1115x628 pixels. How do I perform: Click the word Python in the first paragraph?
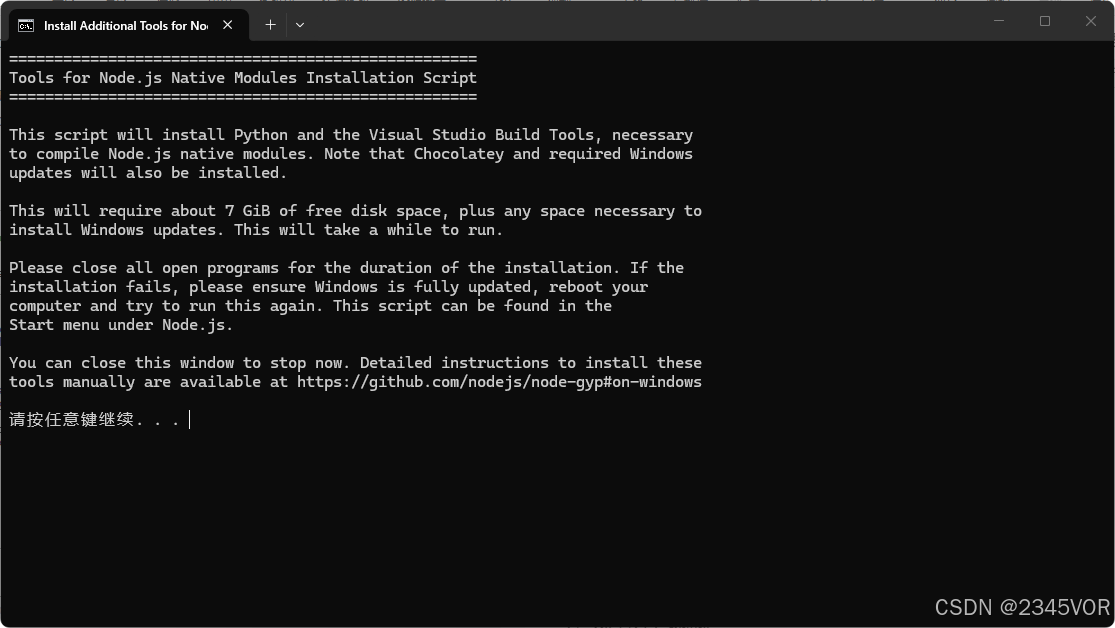(x=261, y=135)
